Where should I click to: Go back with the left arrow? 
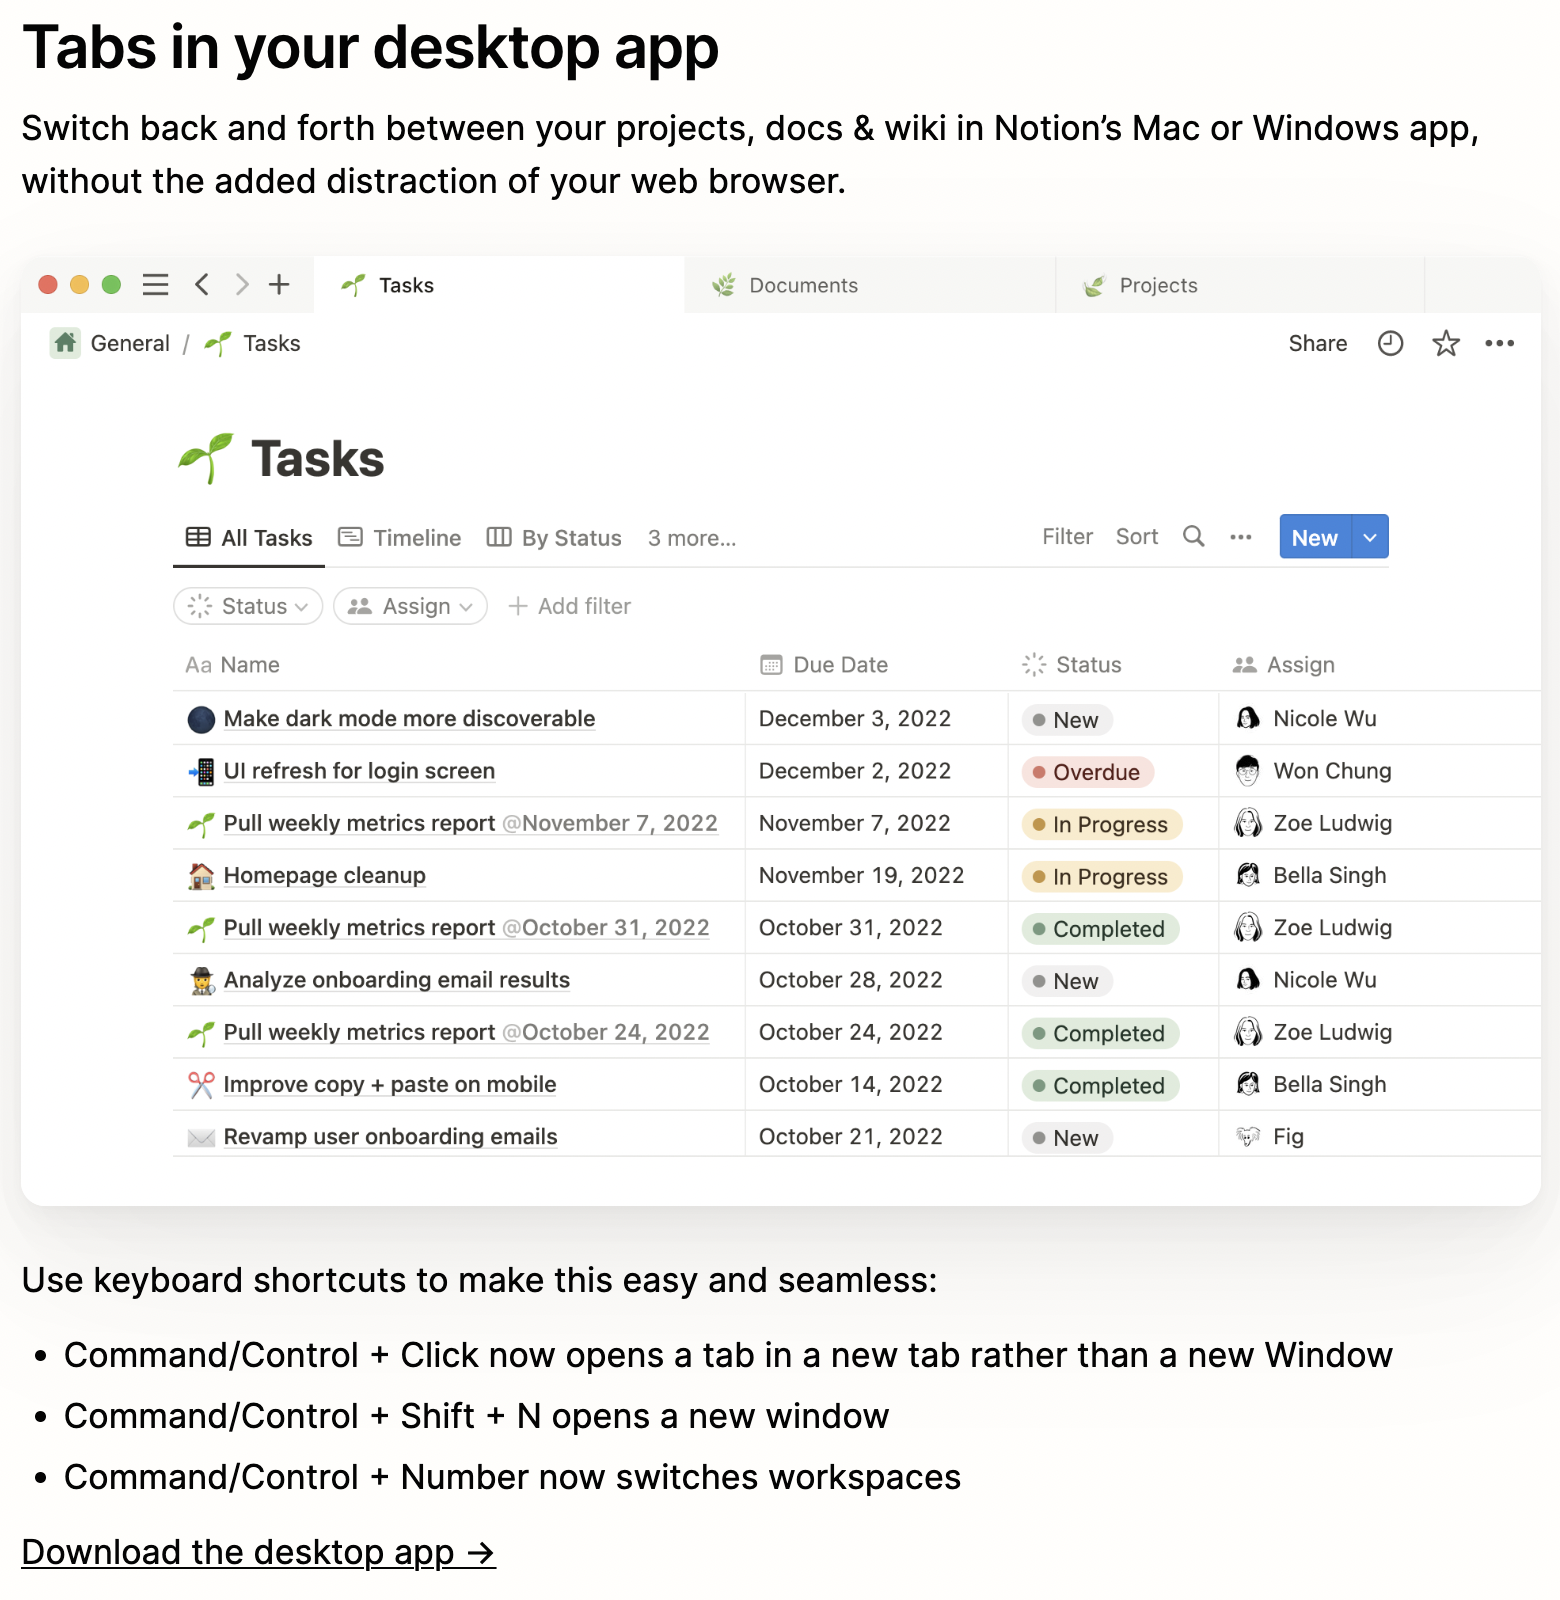tap(202, 285)
